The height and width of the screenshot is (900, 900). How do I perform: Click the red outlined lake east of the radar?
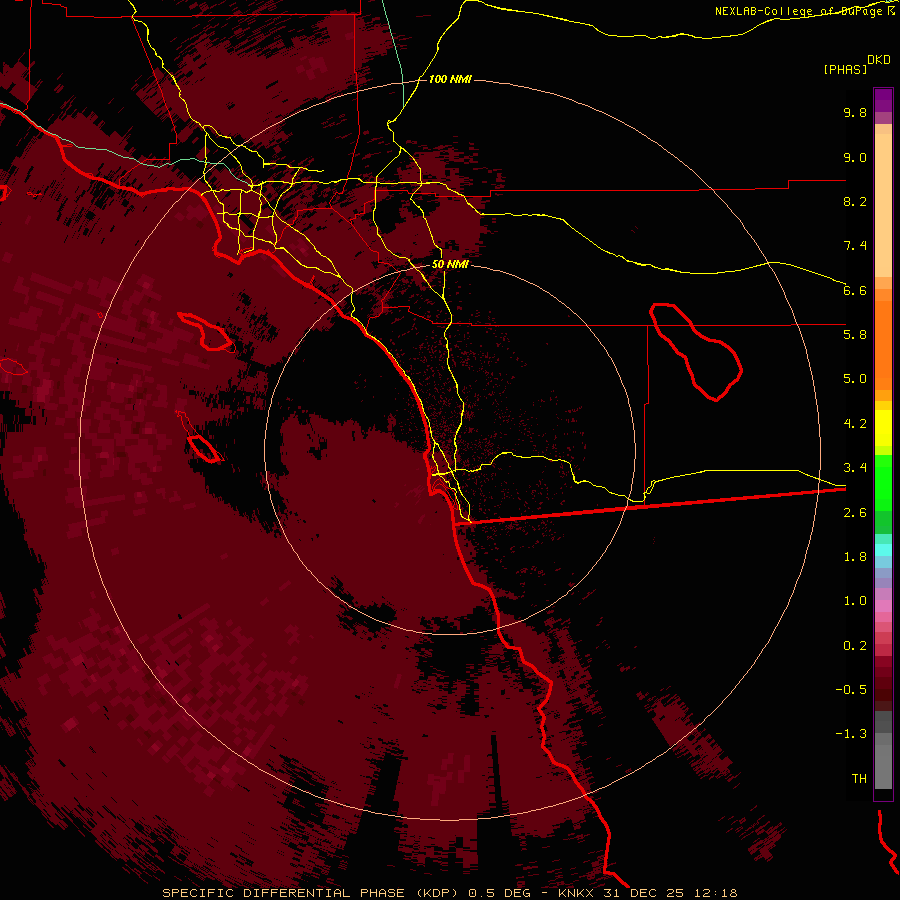pos(696,351)
